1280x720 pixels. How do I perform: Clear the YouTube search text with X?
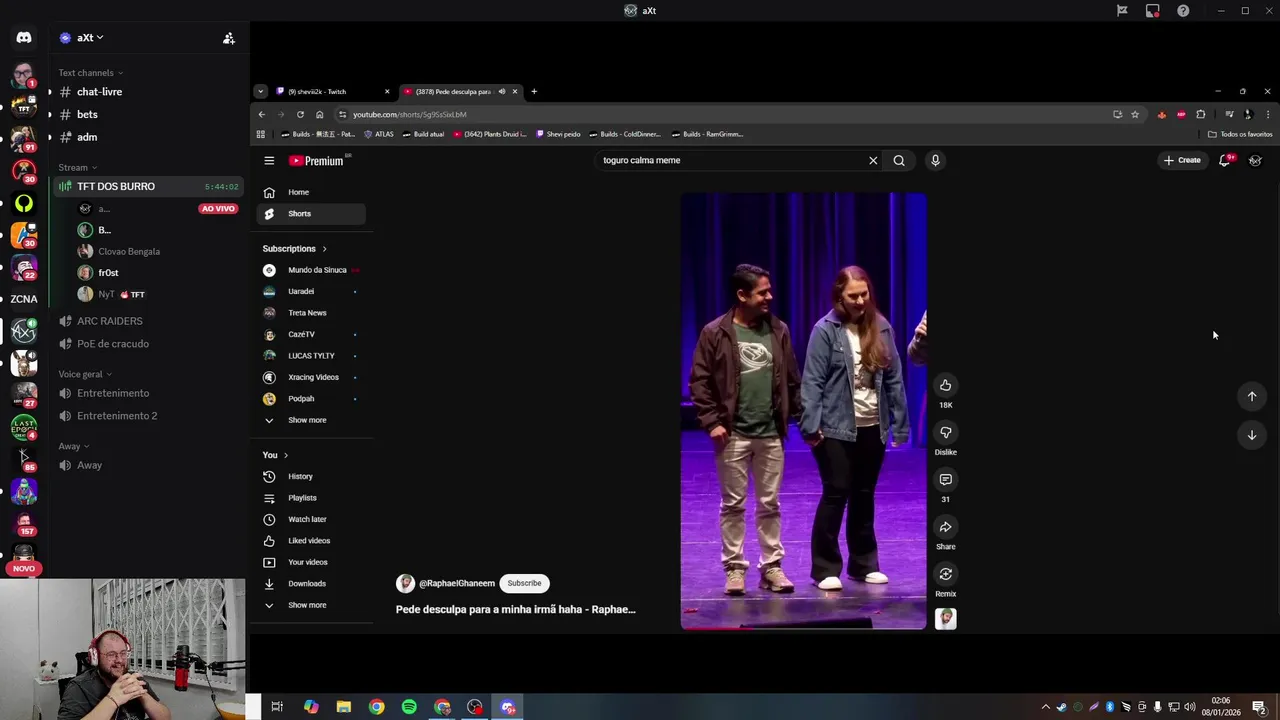click(x=873, y=160)
